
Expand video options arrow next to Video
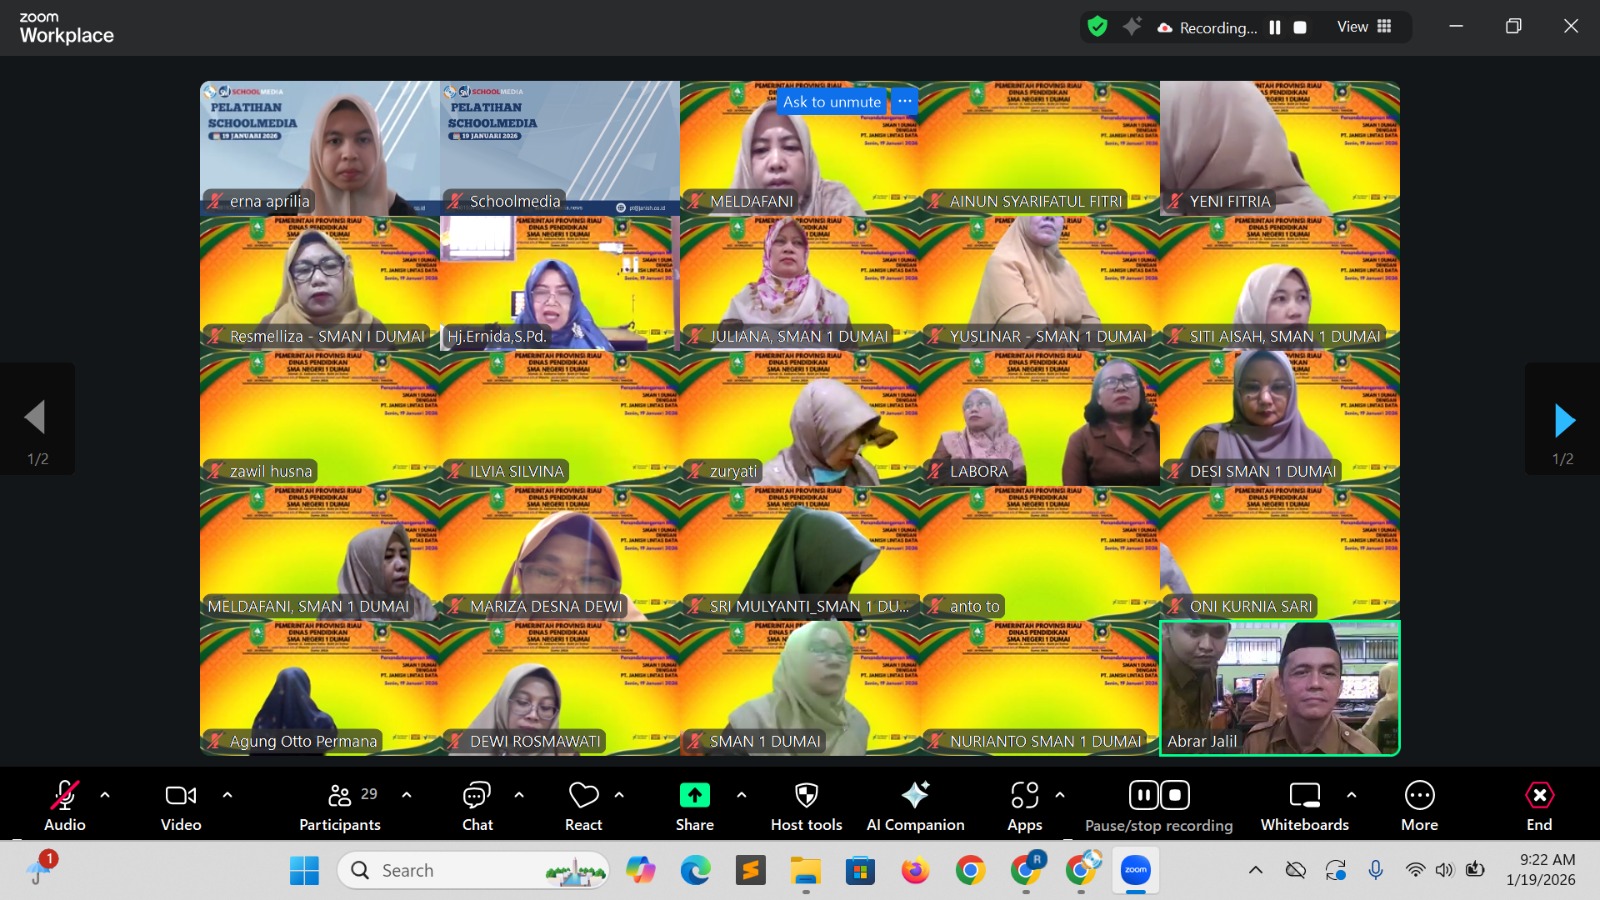pos(227,795)
